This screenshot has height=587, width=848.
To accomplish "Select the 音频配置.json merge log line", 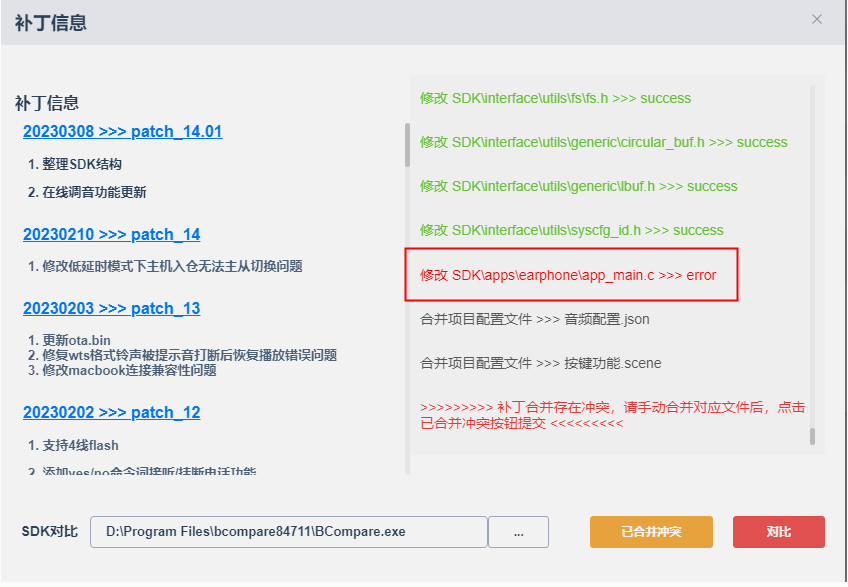I will 535,319.
